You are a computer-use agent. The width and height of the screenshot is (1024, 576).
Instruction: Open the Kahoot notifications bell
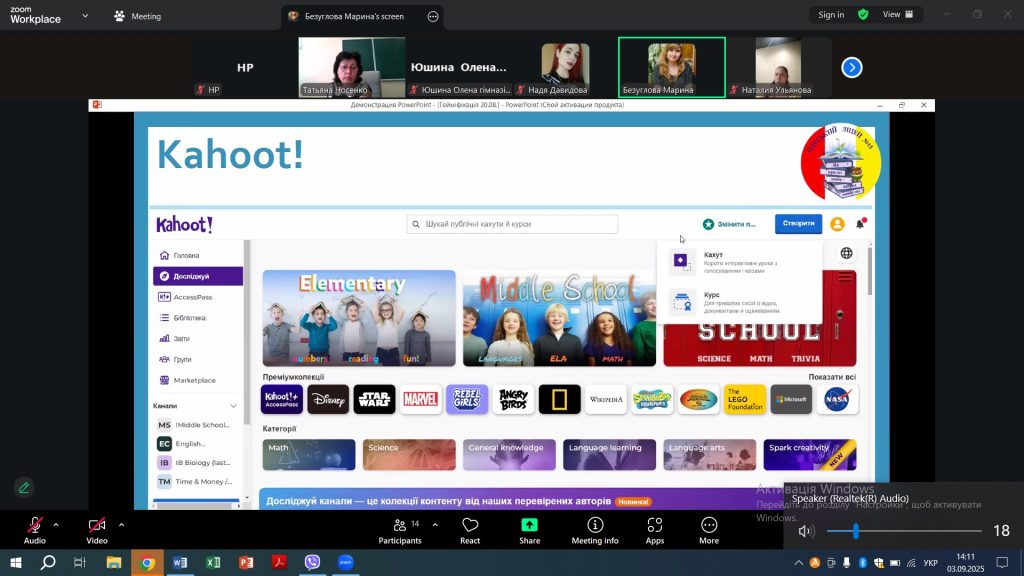861,223
